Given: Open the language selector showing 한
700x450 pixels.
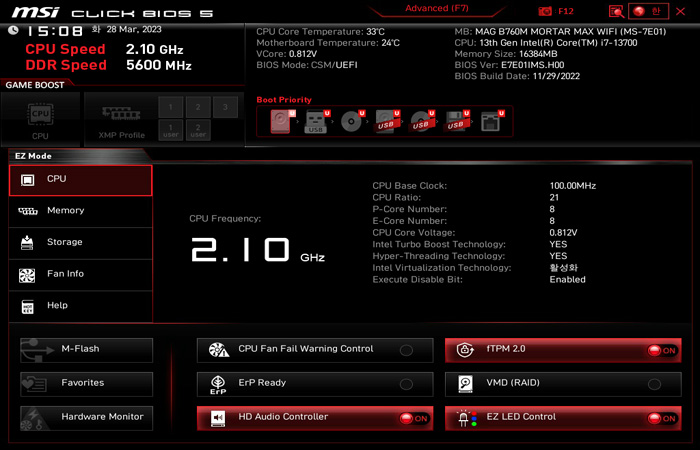Looking at the screenshot, I should click(648, 11).
